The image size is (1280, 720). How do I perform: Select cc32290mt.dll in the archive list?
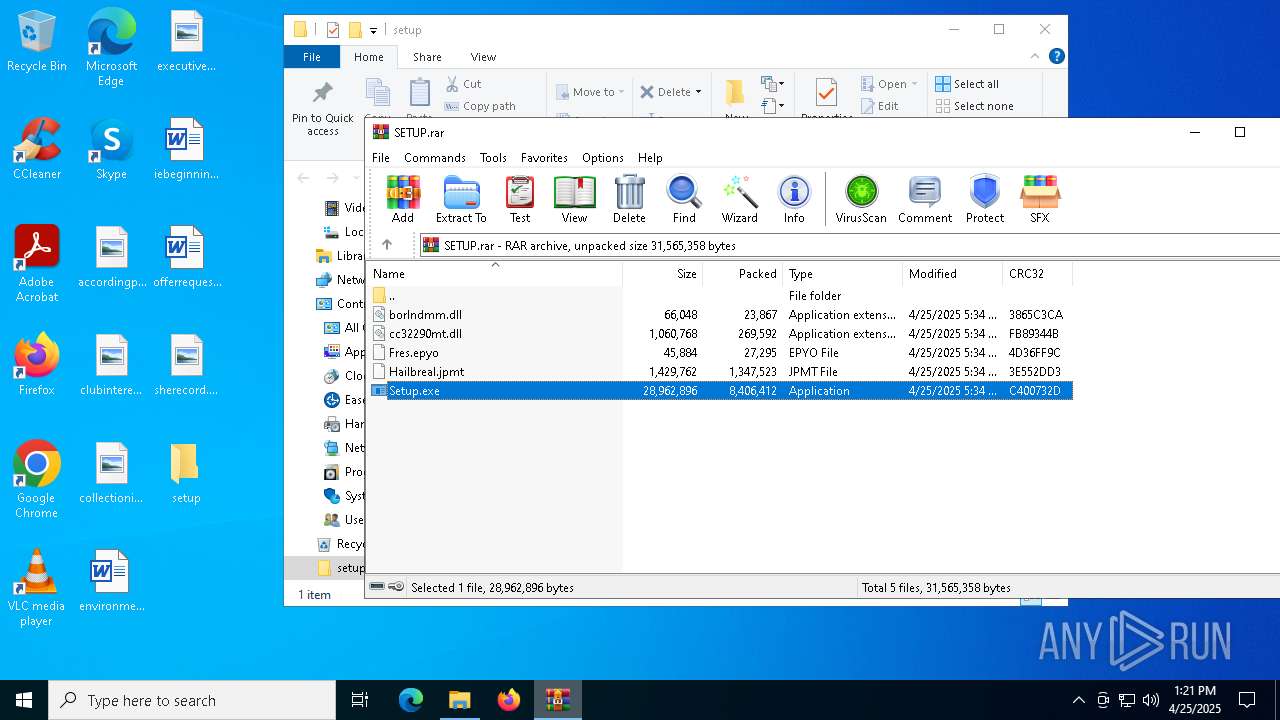(x=720, y=333)
